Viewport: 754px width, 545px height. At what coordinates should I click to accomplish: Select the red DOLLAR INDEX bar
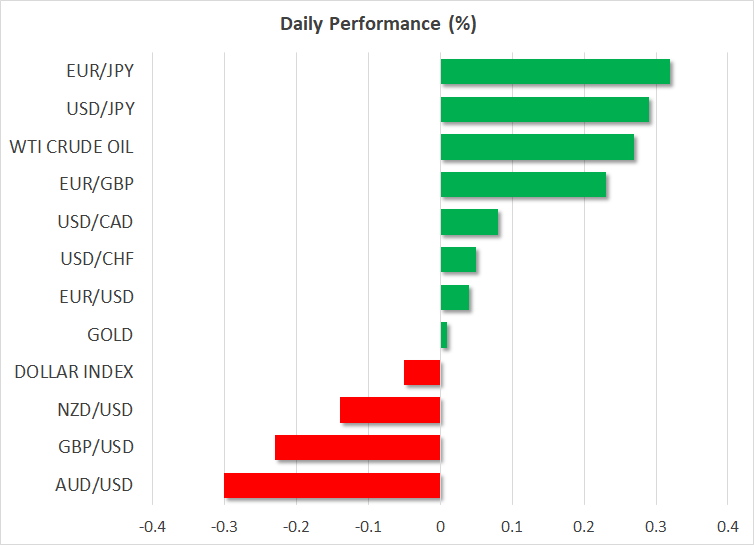point(422,372)
